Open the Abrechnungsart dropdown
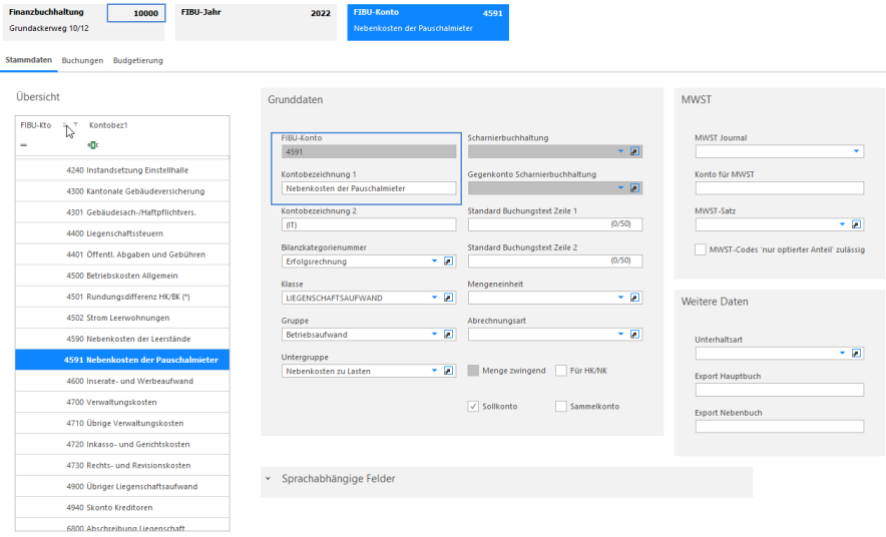The image size is (886, 537). [620, 334]
